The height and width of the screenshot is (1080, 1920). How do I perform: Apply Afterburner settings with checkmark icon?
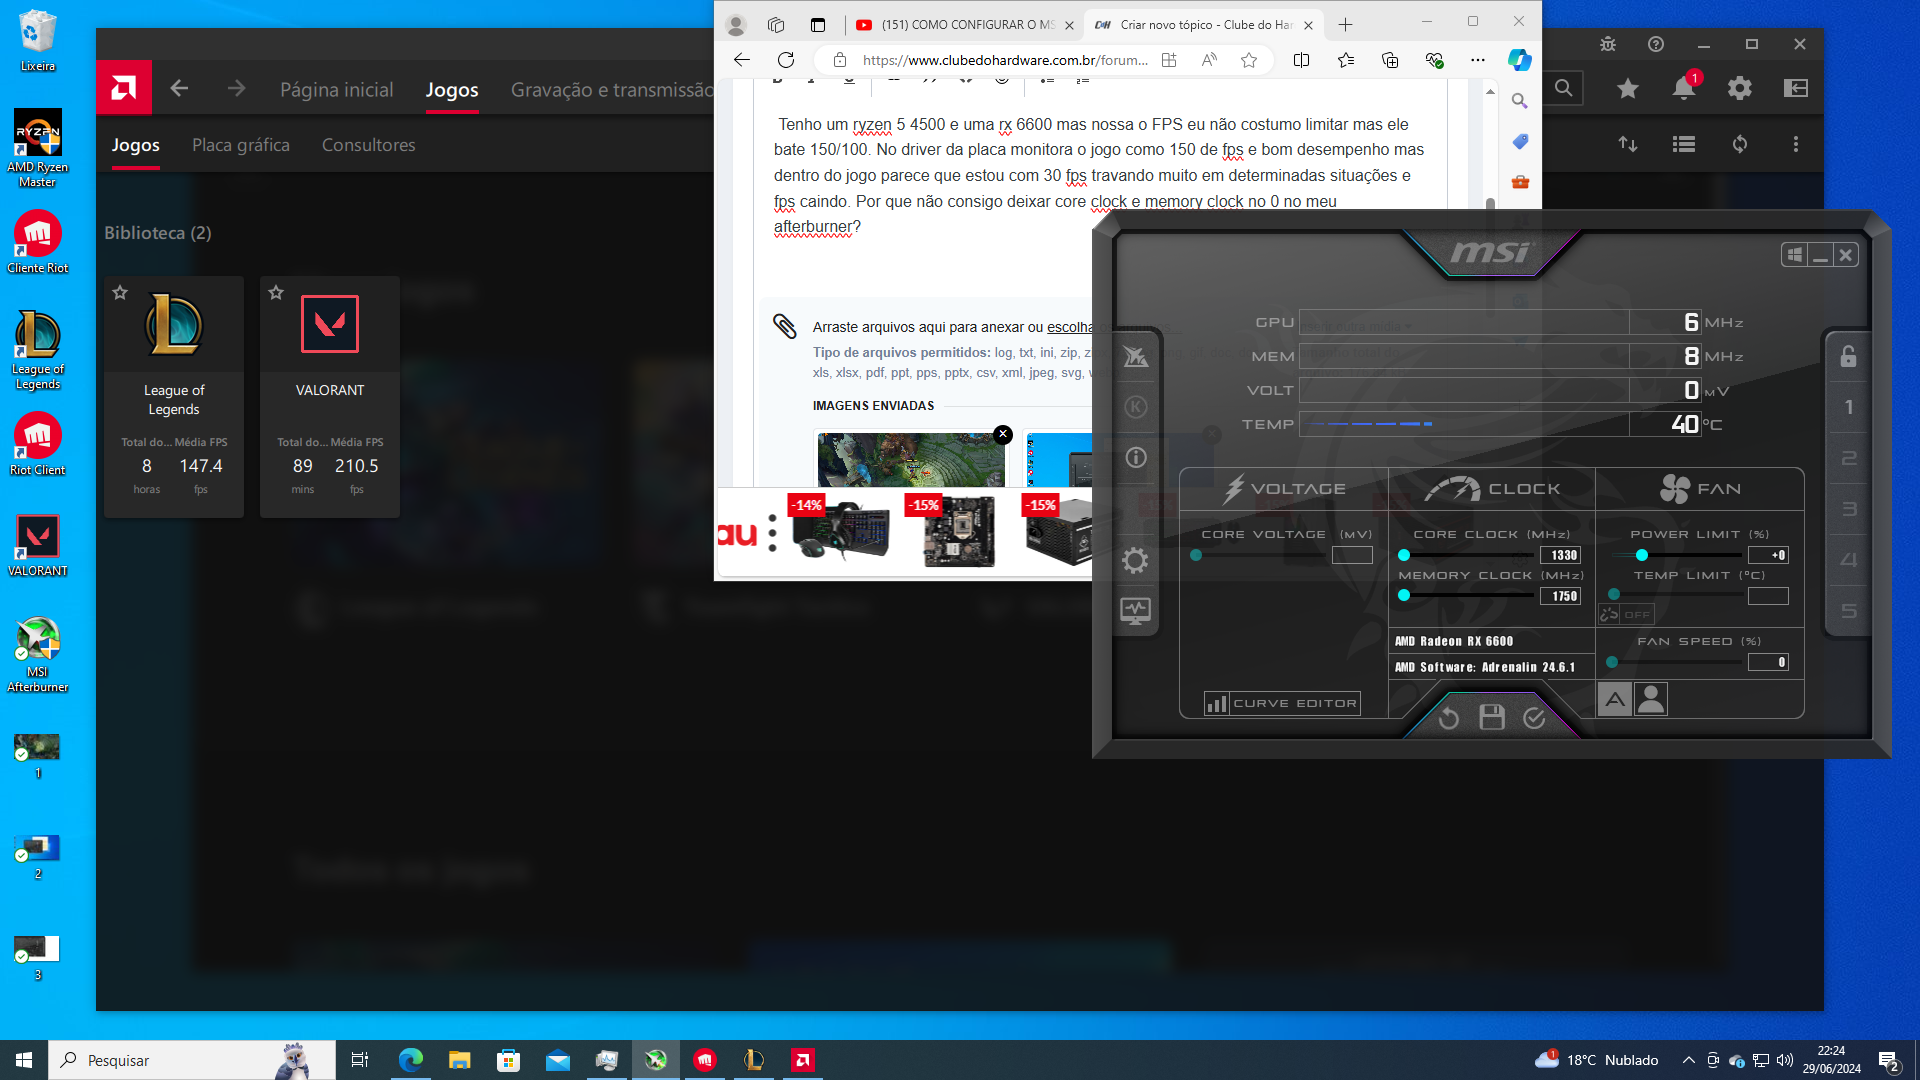tap(1534, 718)
